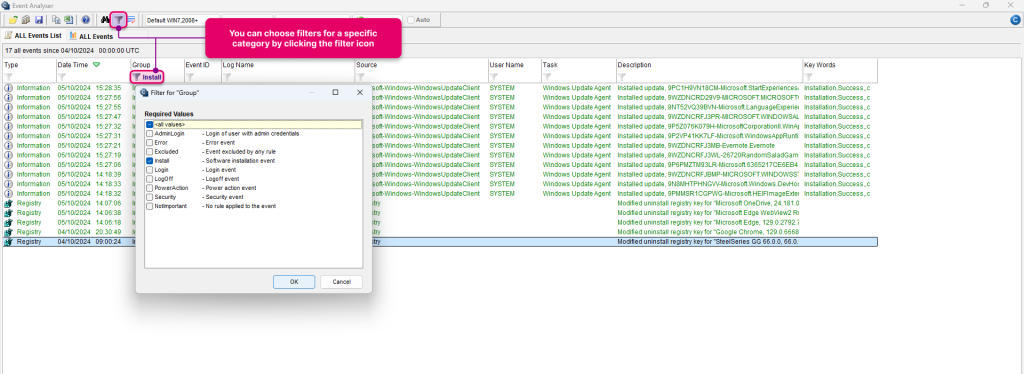Switch to the ALL Events List tab

tap(34, 36)
